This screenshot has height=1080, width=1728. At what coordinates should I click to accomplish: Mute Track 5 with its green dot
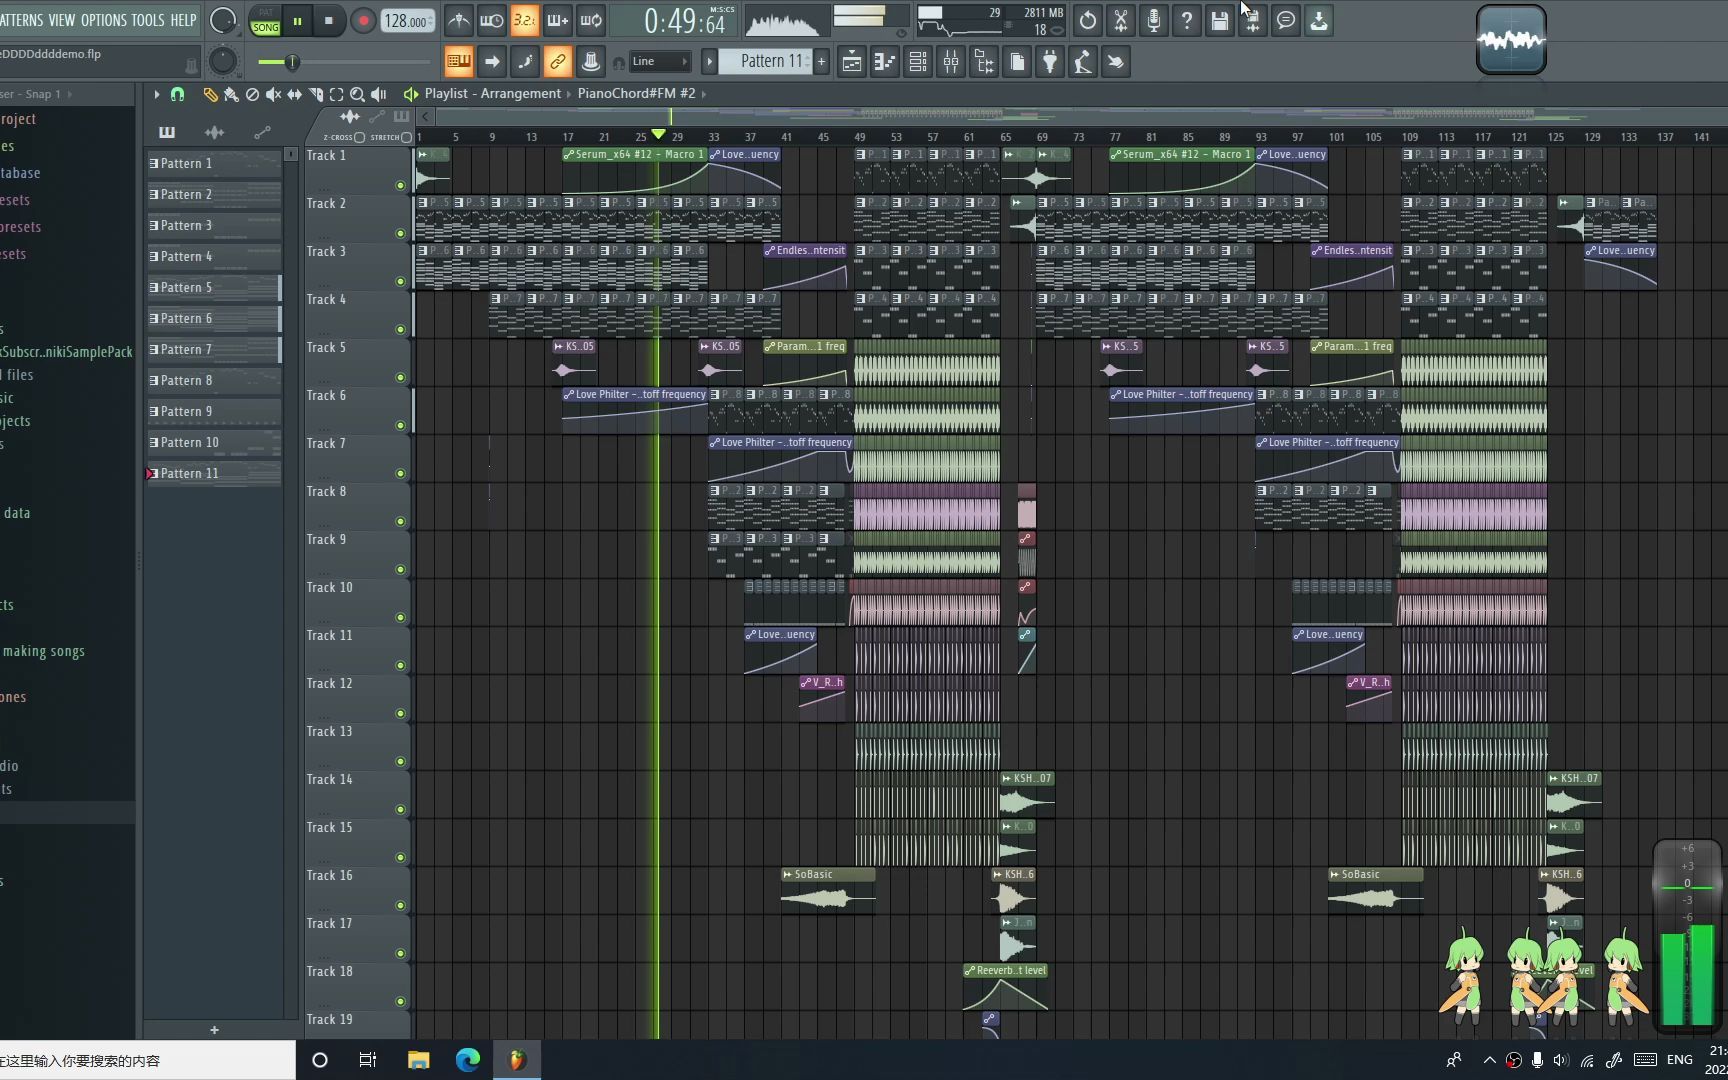[400, 378]
